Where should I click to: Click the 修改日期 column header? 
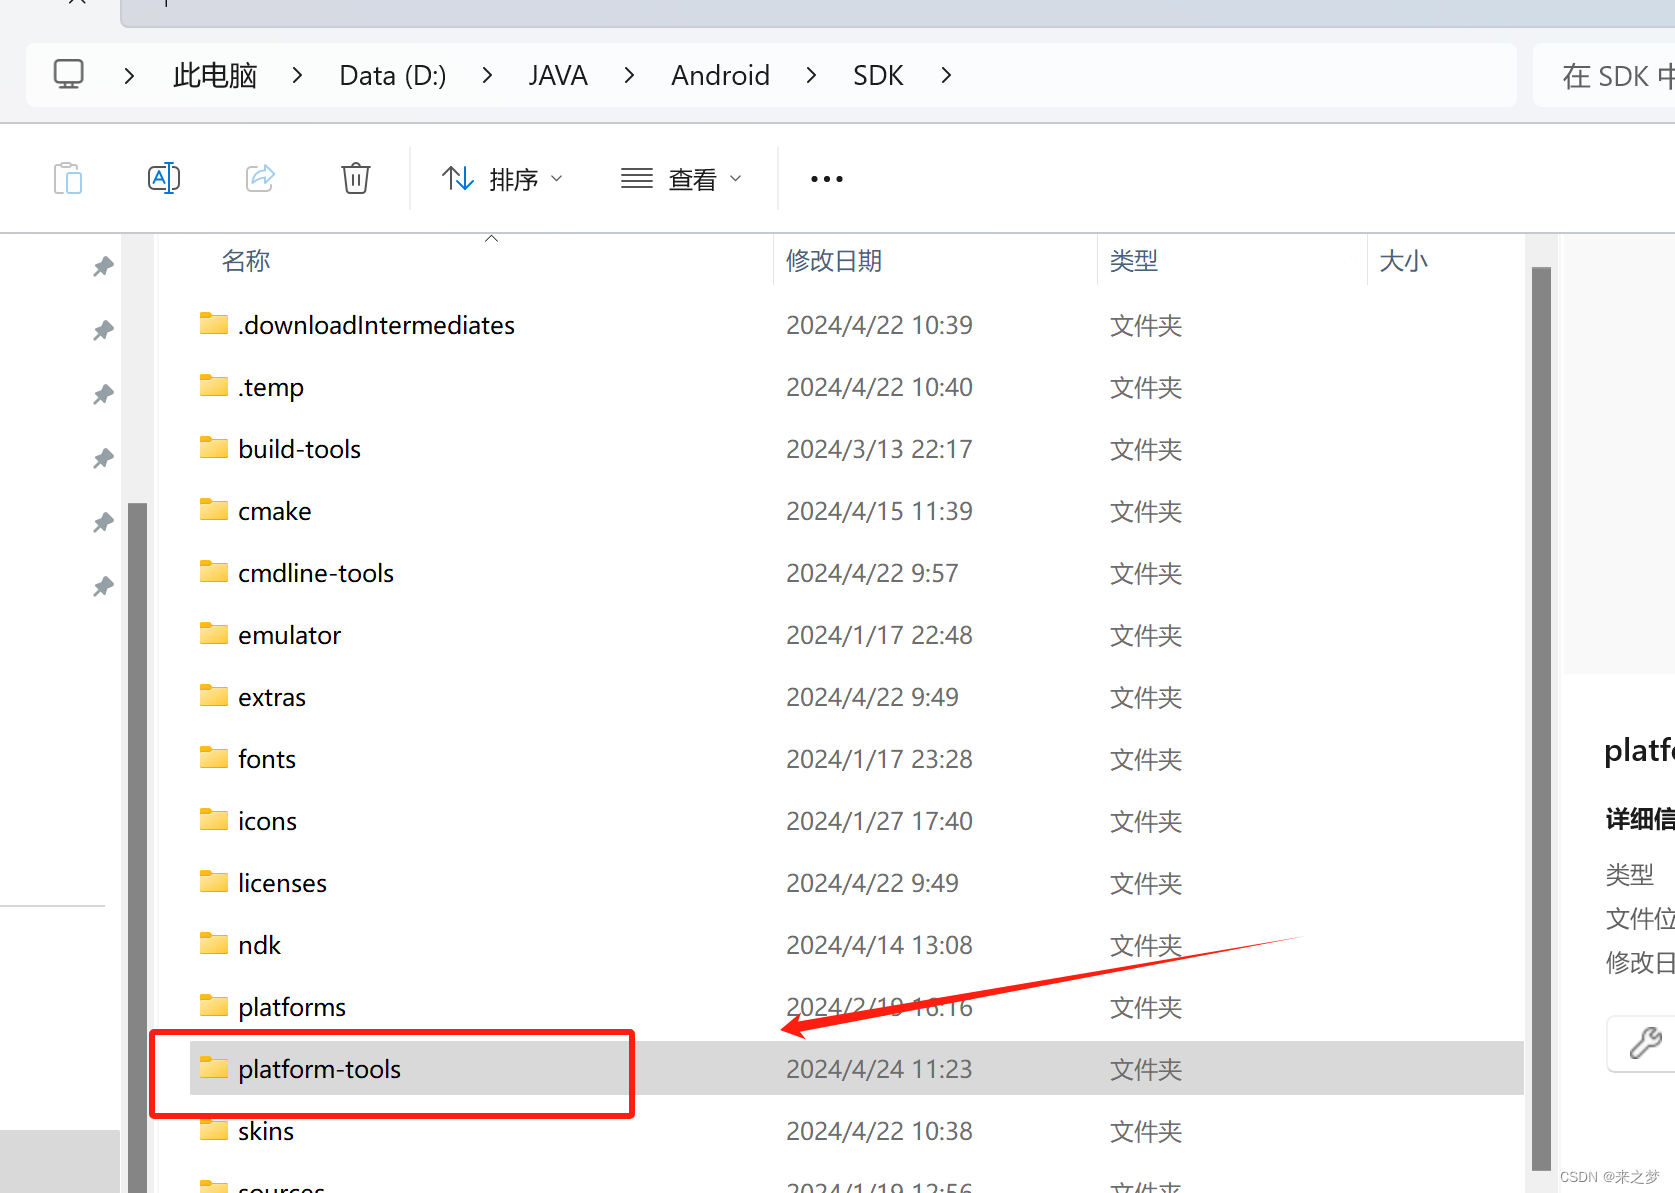[833, 260]
